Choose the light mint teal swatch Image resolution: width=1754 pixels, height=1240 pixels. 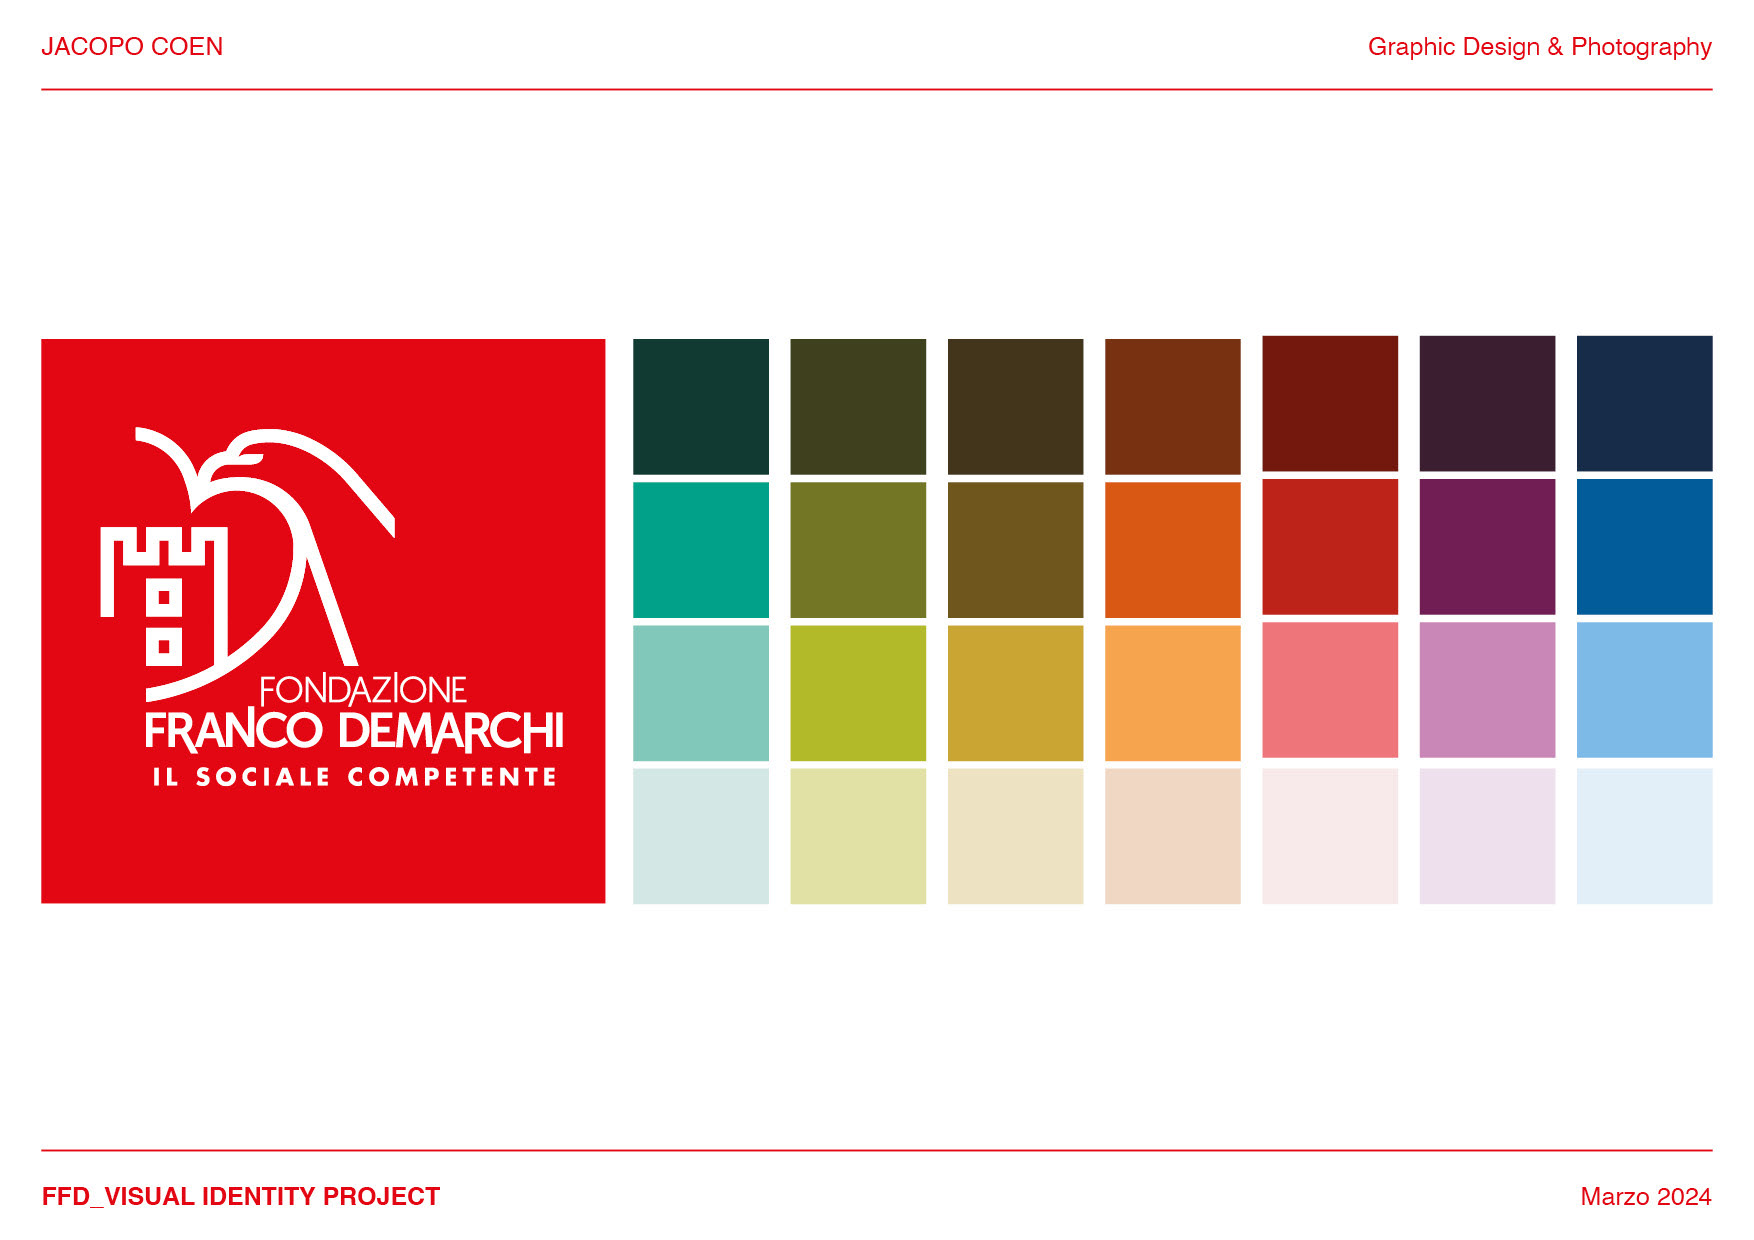tap(701, 693)
